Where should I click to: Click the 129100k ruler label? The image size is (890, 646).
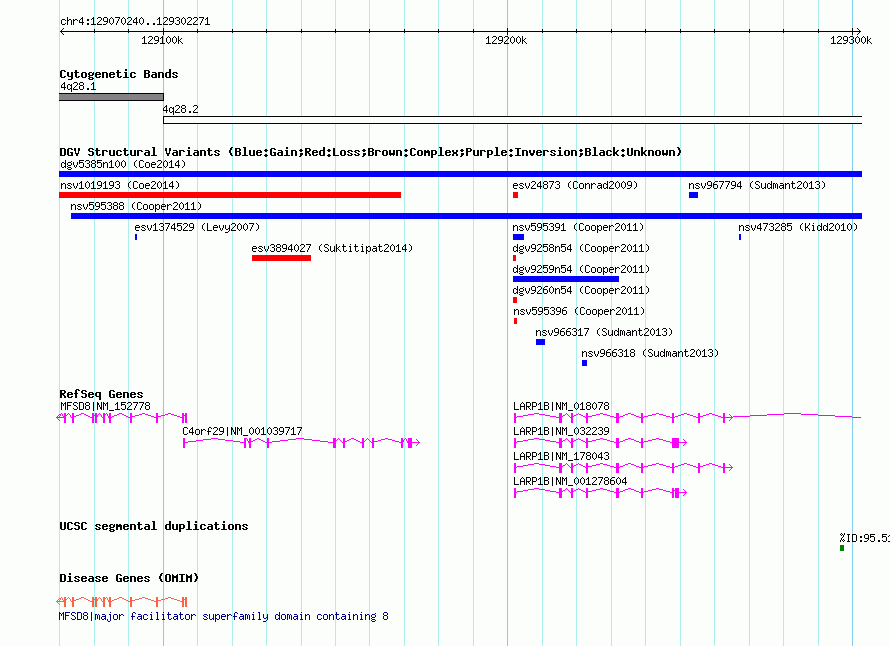pos(162,40)
